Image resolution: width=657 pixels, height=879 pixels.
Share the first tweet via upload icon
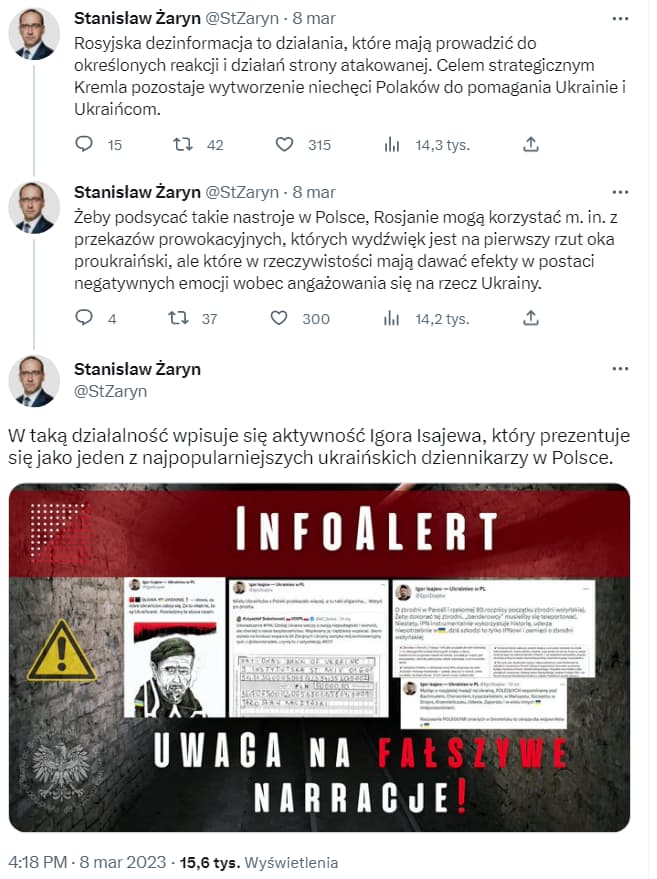(x=531, y=145)
